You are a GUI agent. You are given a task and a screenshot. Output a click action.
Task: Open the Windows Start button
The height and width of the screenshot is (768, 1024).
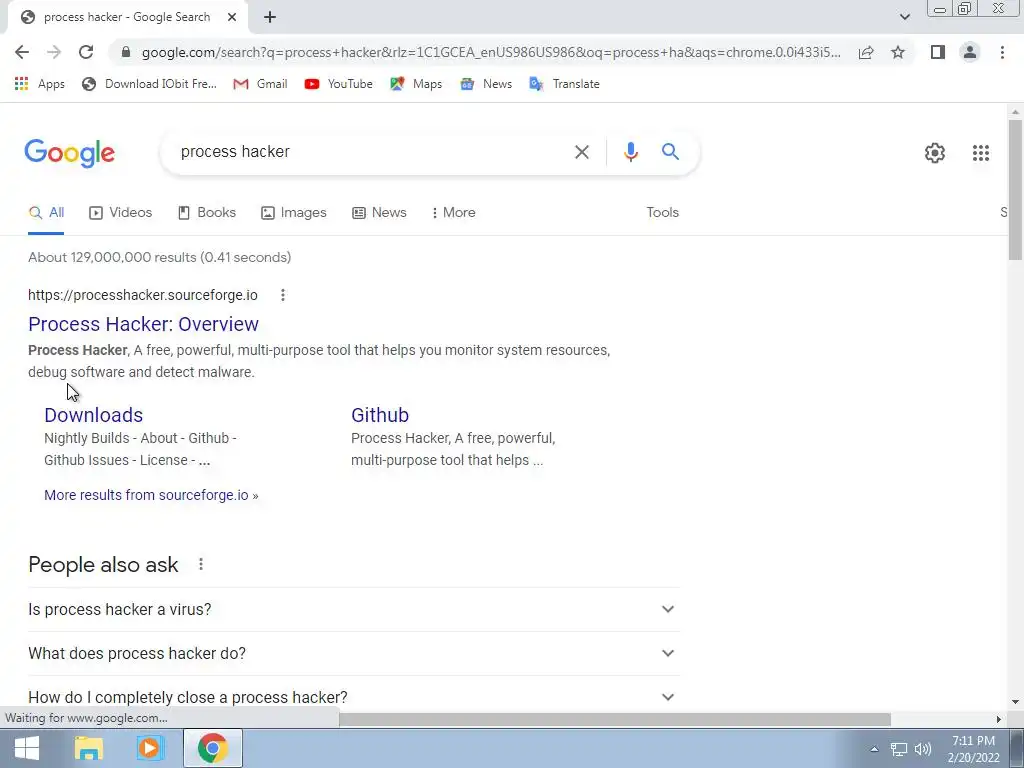pyautogui.click(x=27, y=748)
